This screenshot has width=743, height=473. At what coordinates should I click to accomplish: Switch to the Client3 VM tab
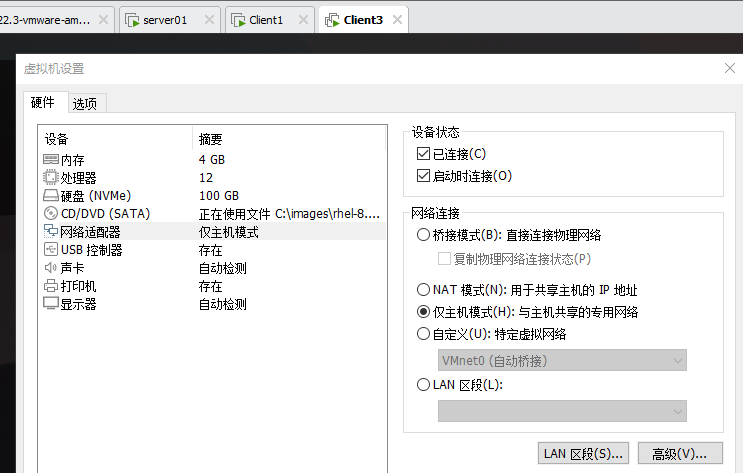click(x=363, y=20)
